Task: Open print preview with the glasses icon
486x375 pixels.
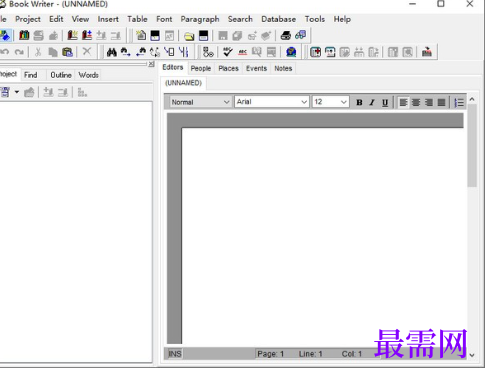Action: coord(300,35)
